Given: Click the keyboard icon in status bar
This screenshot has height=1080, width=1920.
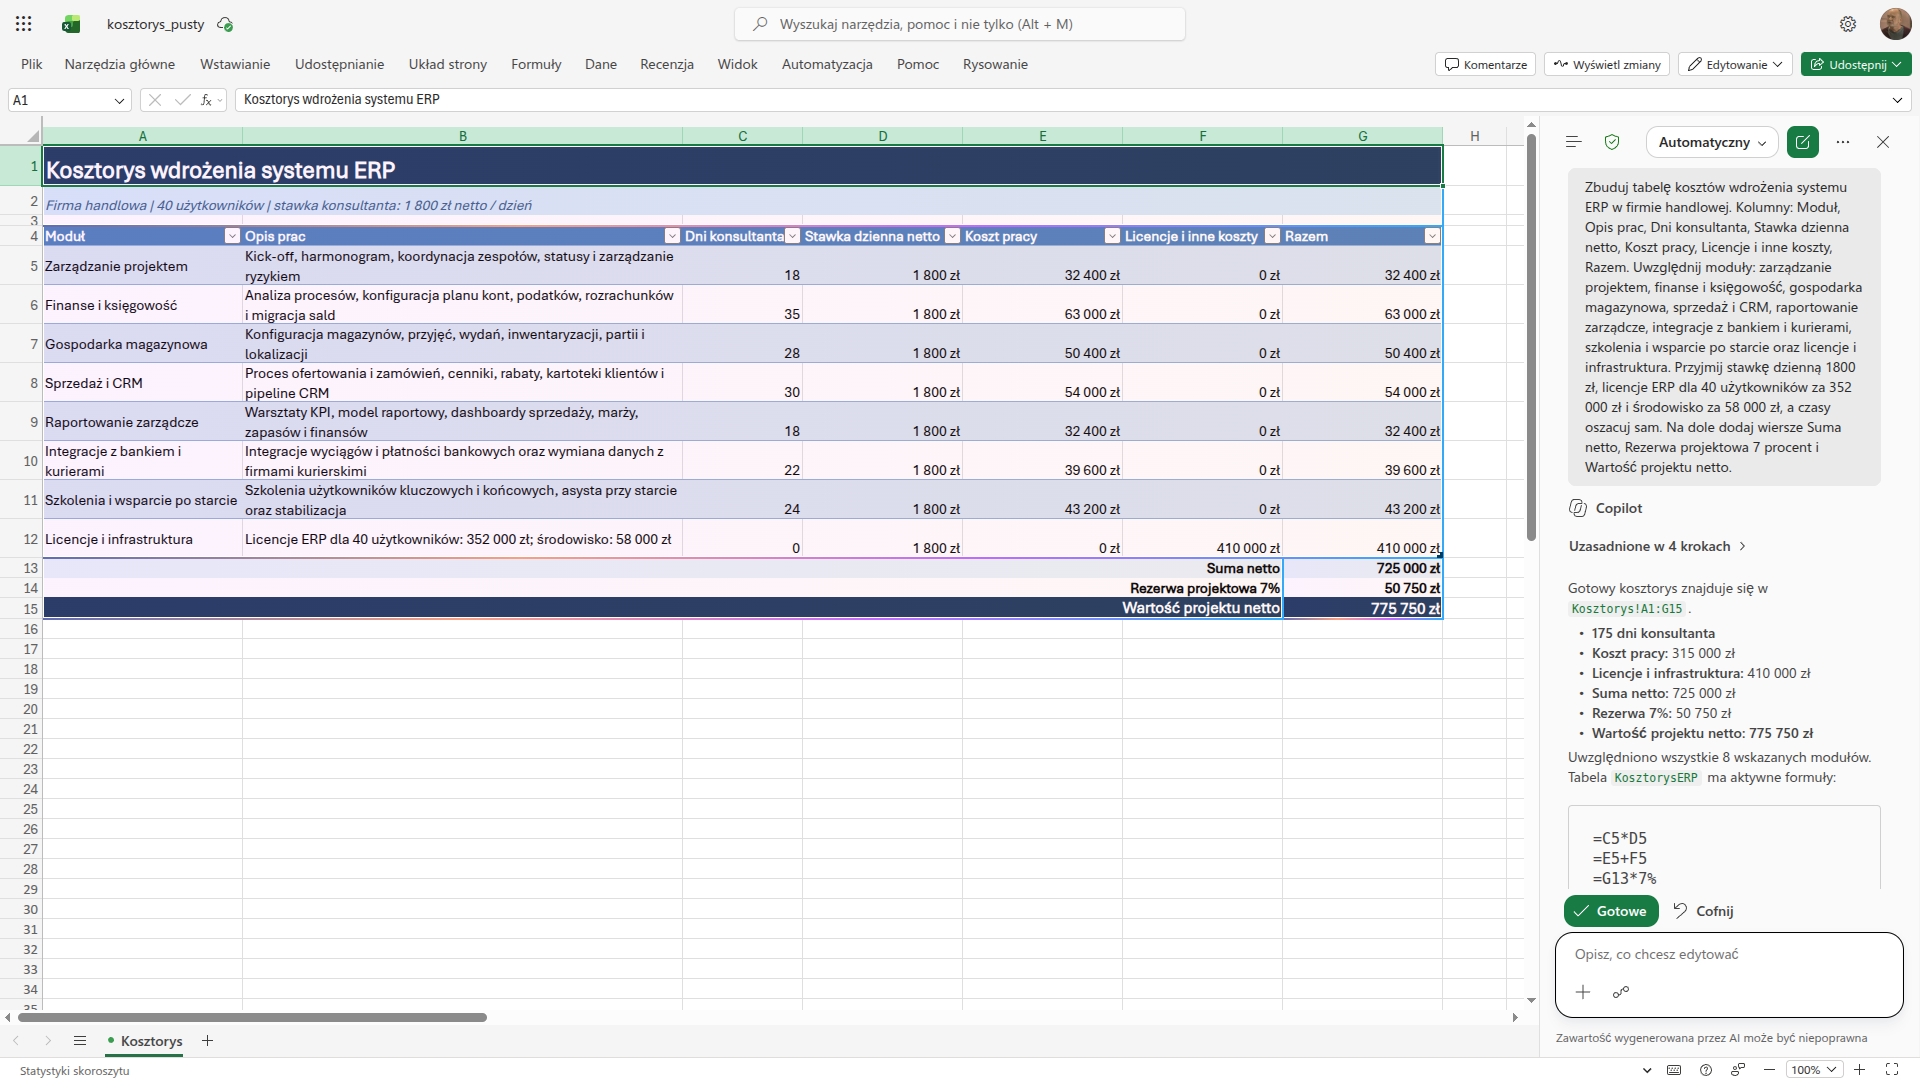Looking at the screenshot, I should pos(1674,1070).
